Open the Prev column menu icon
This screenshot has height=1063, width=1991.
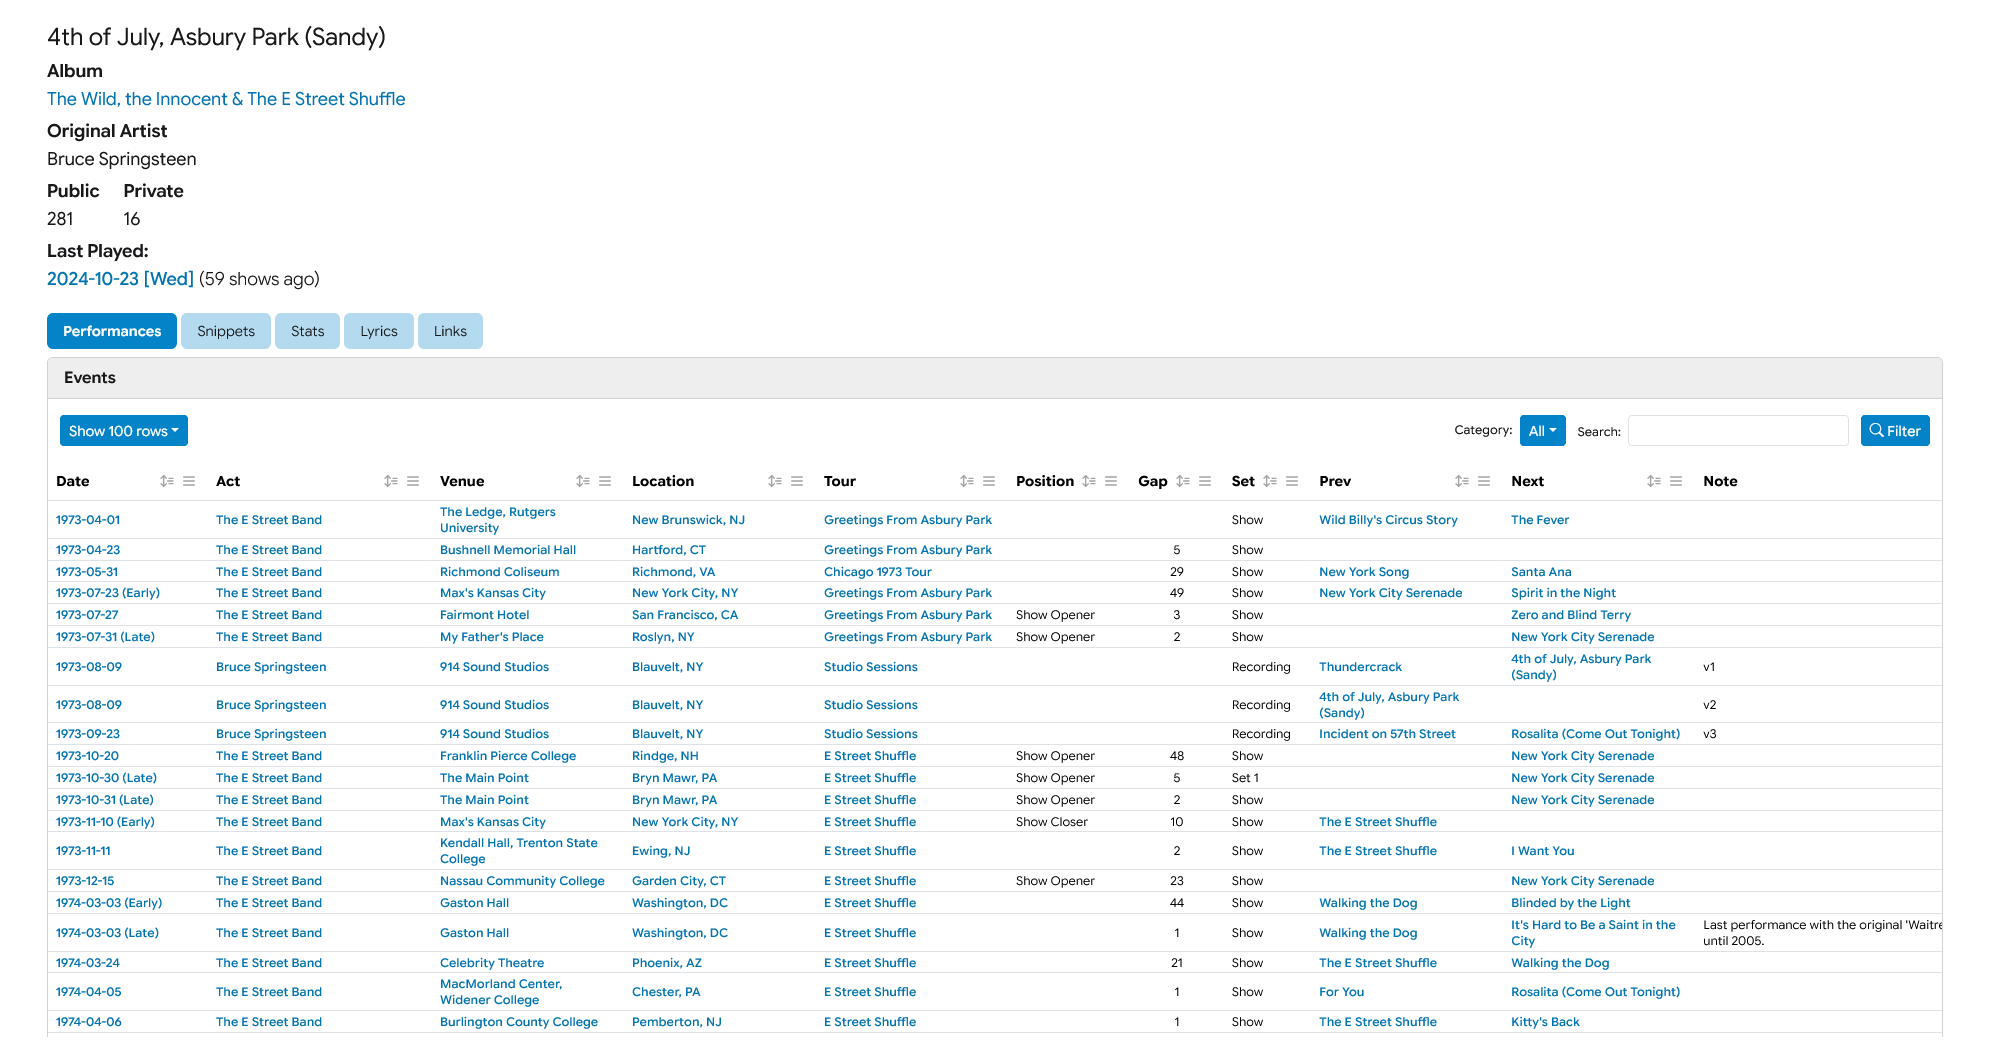[1484, 481]
